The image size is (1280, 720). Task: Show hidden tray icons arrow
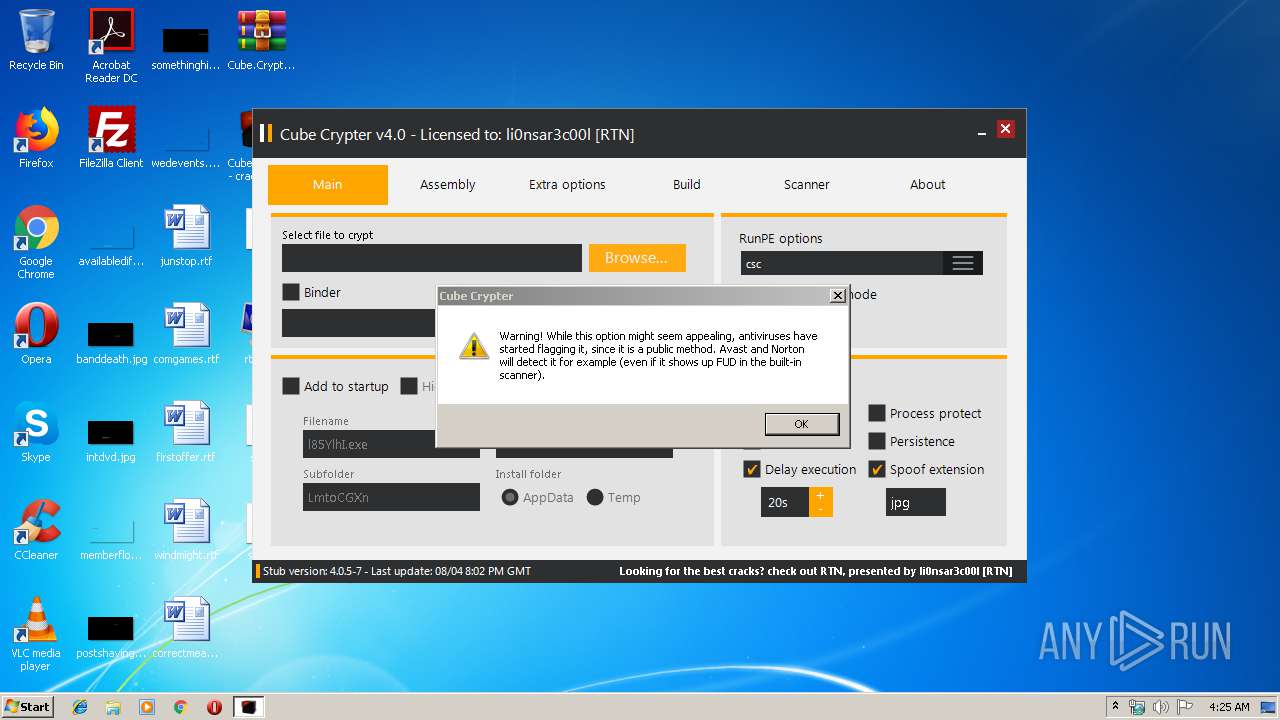coord(1115,707)
